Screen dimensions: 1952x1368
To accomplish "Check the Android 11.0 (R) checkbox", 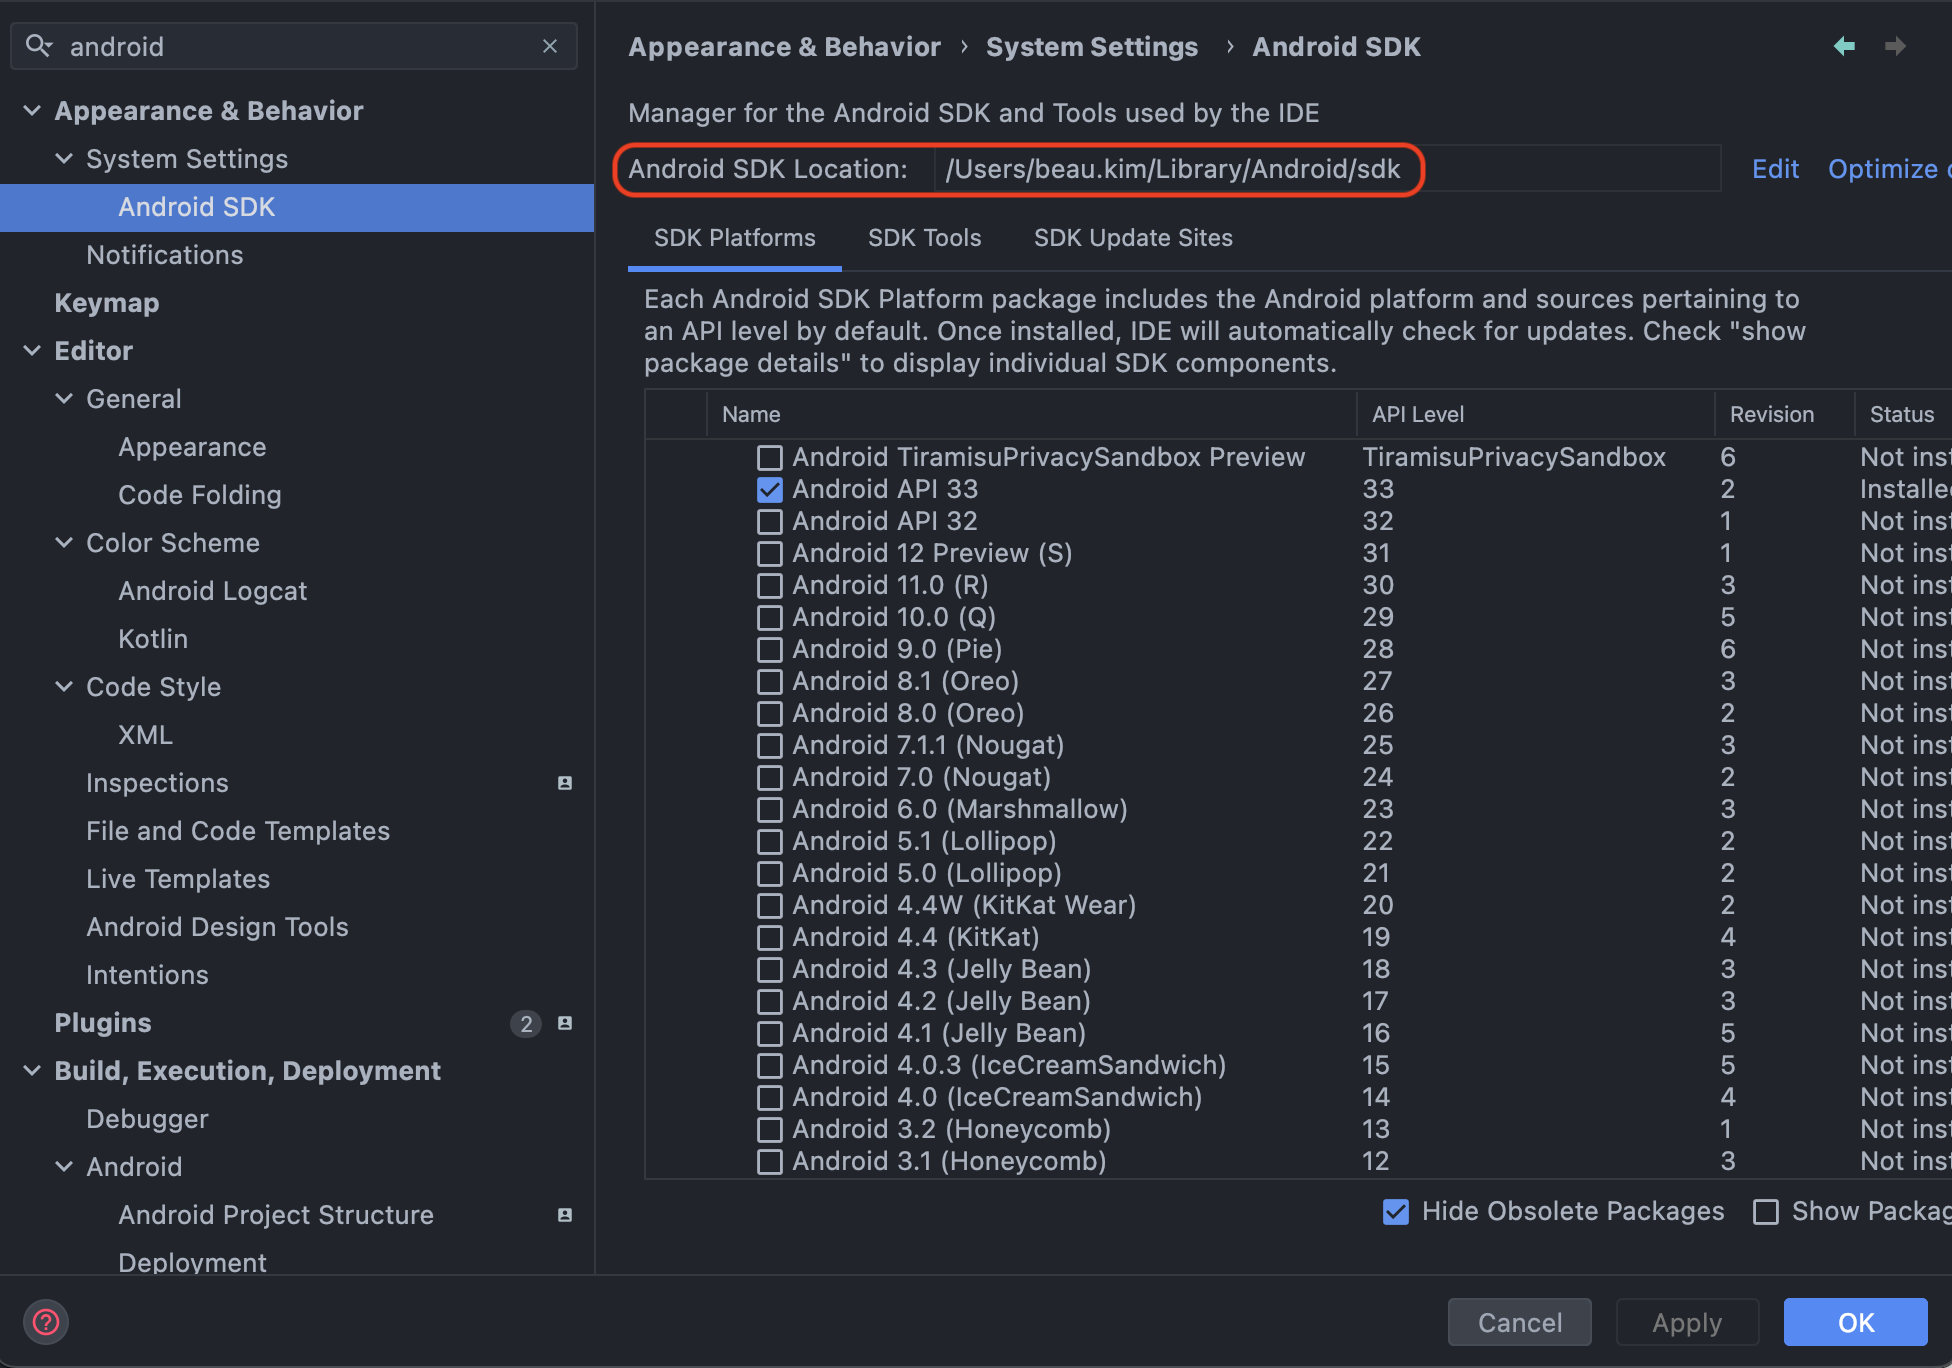I will point(769,586).
